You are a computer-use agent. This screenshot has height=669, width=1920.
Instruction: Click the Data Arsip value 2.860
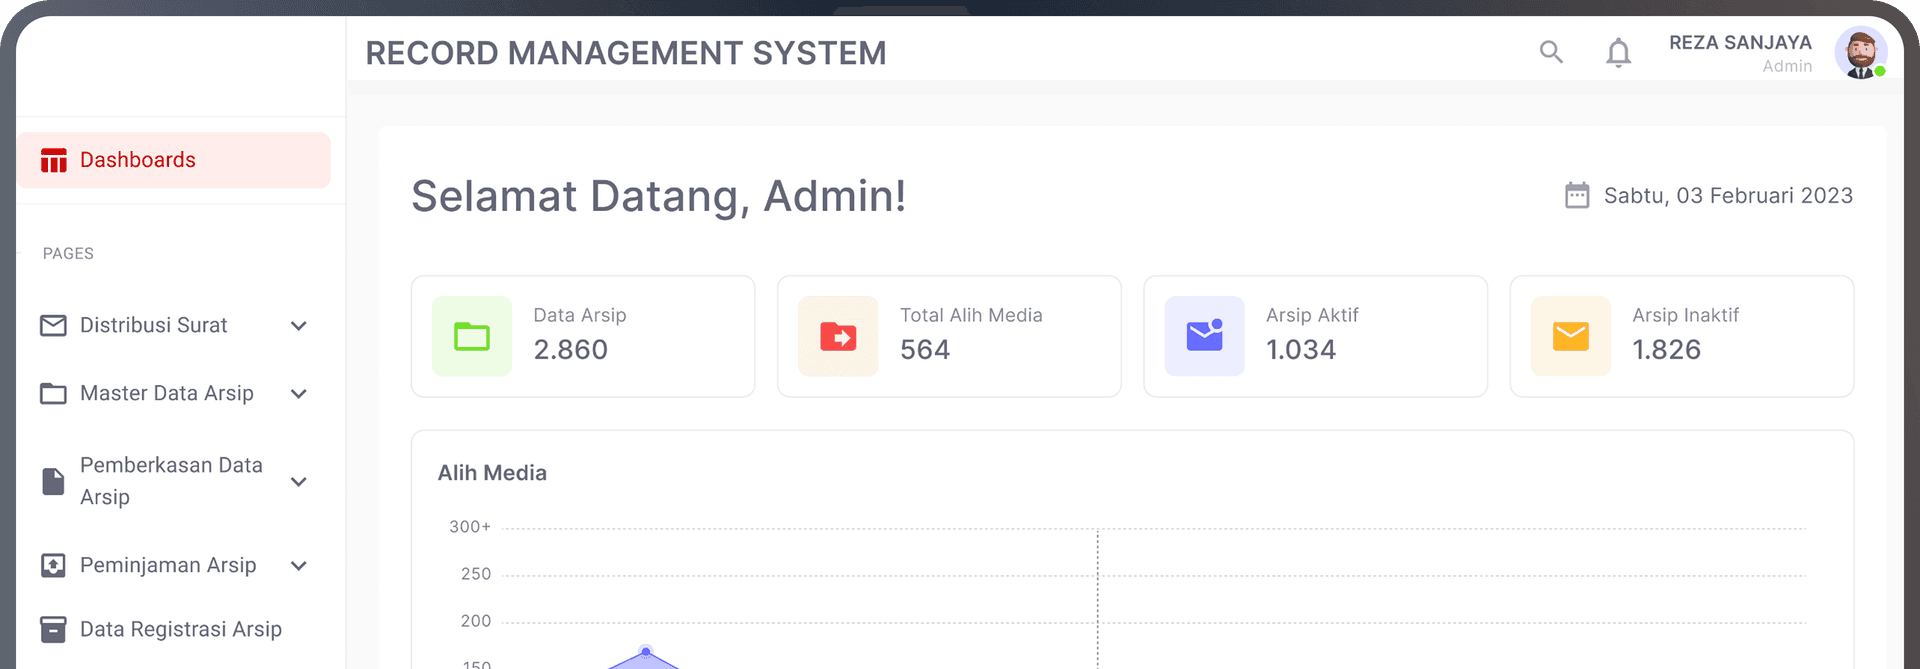pyautogui.click(x=570, y=350)
